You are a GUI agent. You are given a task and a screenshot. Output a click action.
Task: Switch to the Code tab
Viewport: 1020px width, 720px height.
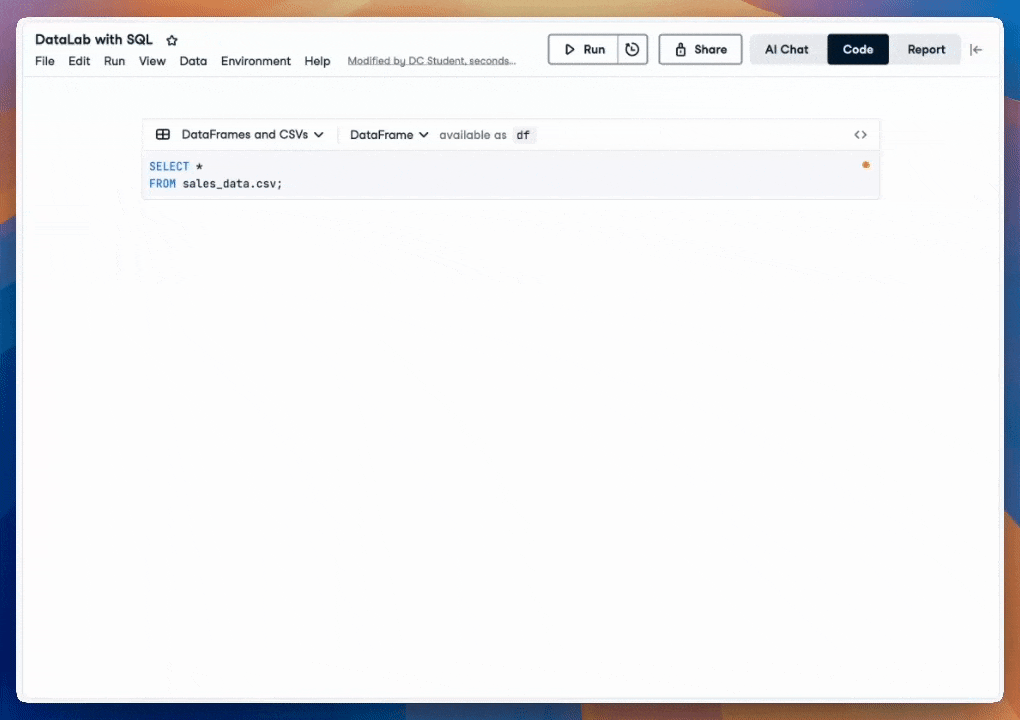pyautogui.click(x=858, y=49)
